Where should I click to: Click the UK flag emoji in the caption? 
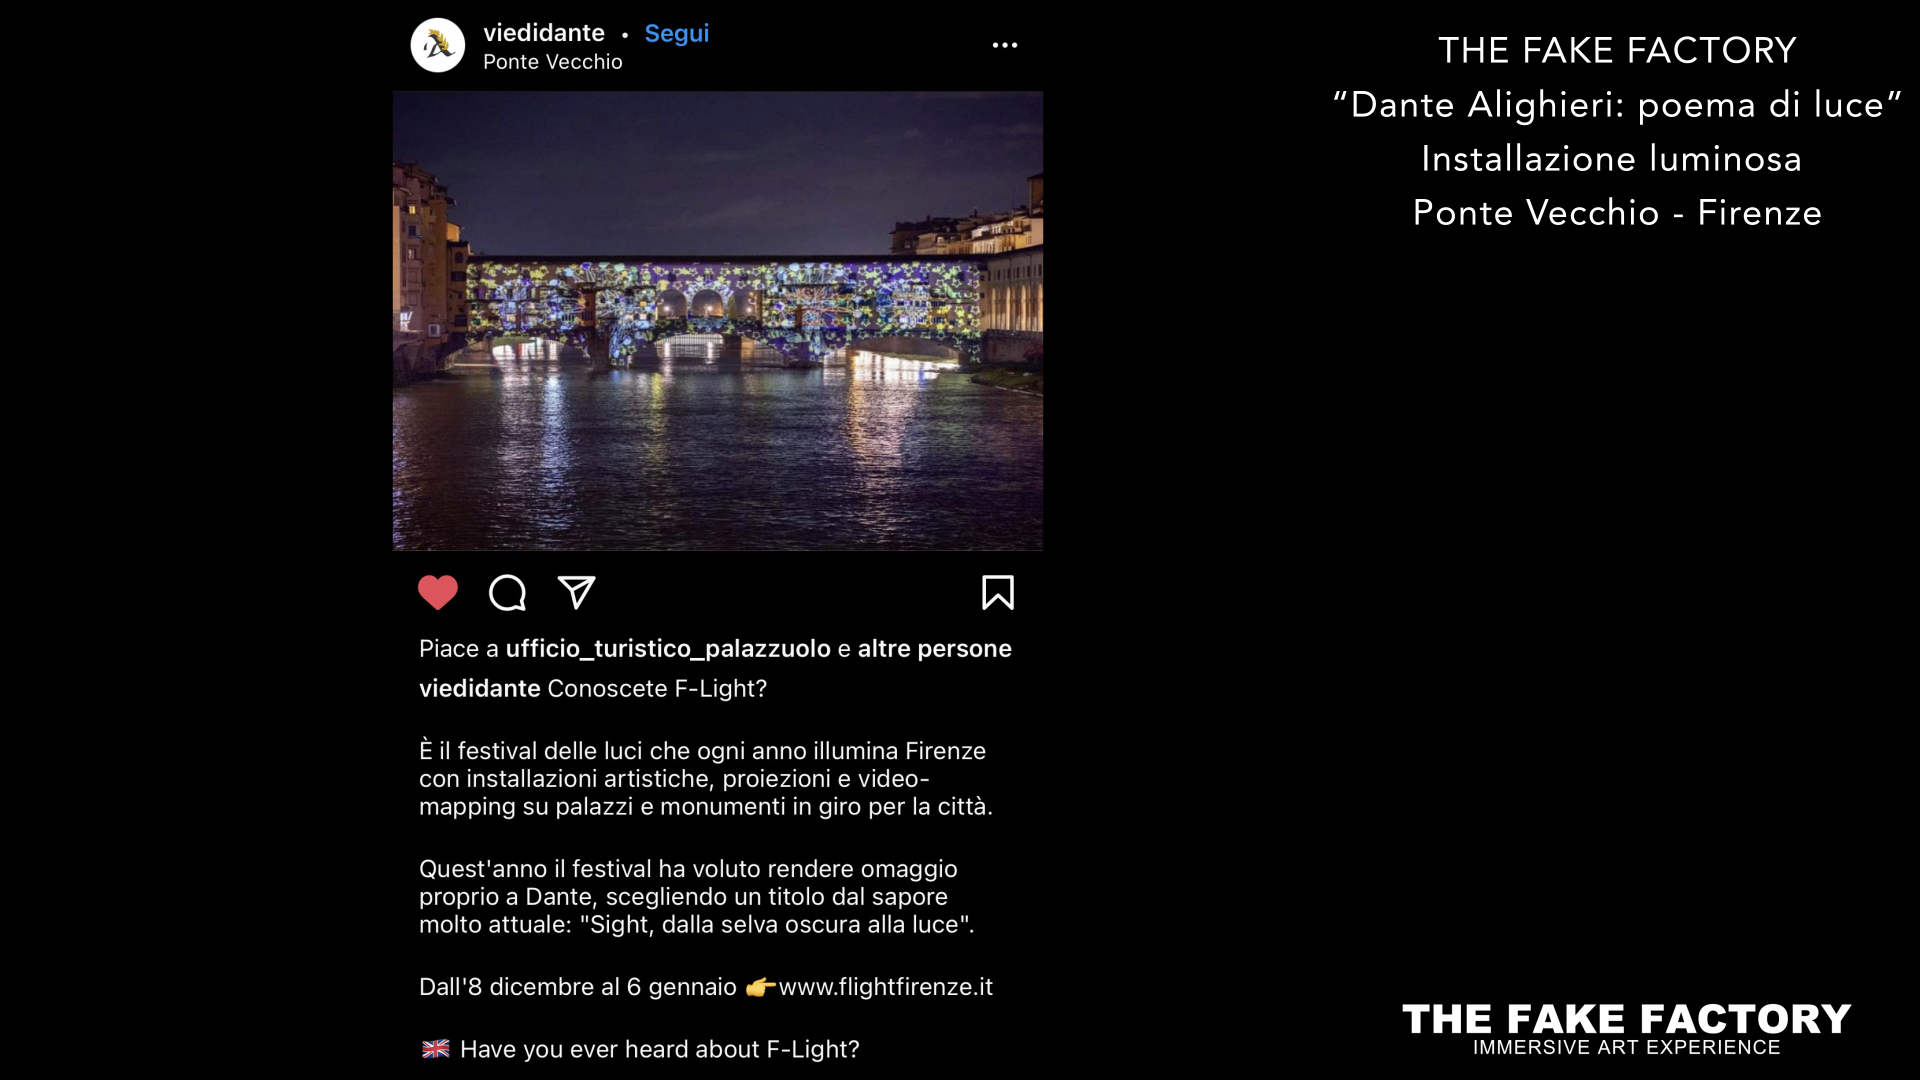[x=436, y=1049]
